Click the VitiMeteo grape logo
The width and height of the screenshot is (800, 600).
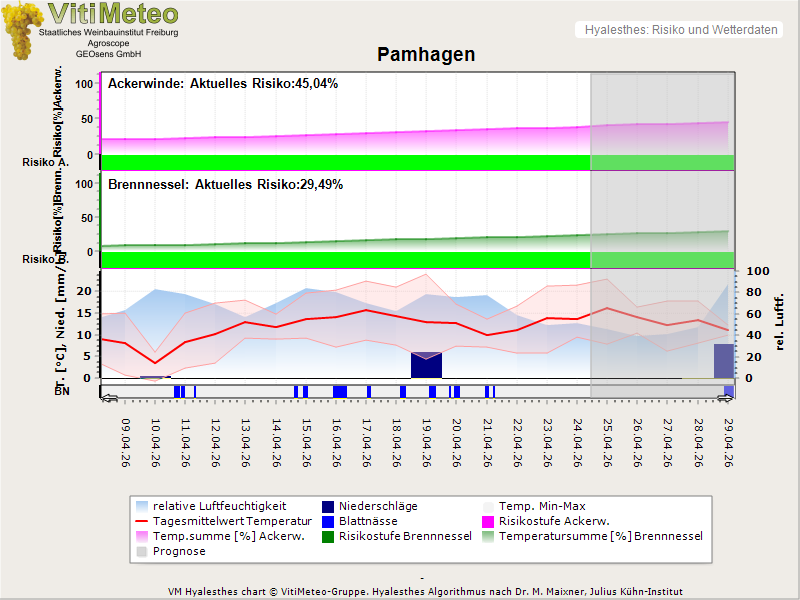click(x=22, y=30)
